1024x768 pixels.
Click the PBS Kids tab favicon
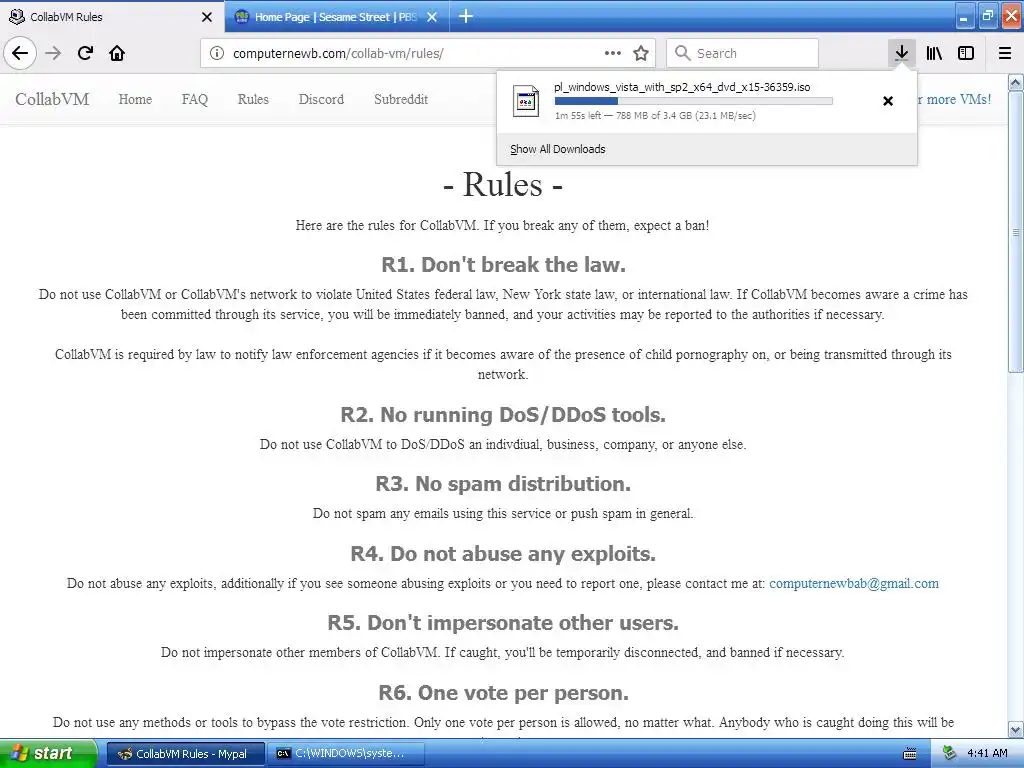pos(242,16)
